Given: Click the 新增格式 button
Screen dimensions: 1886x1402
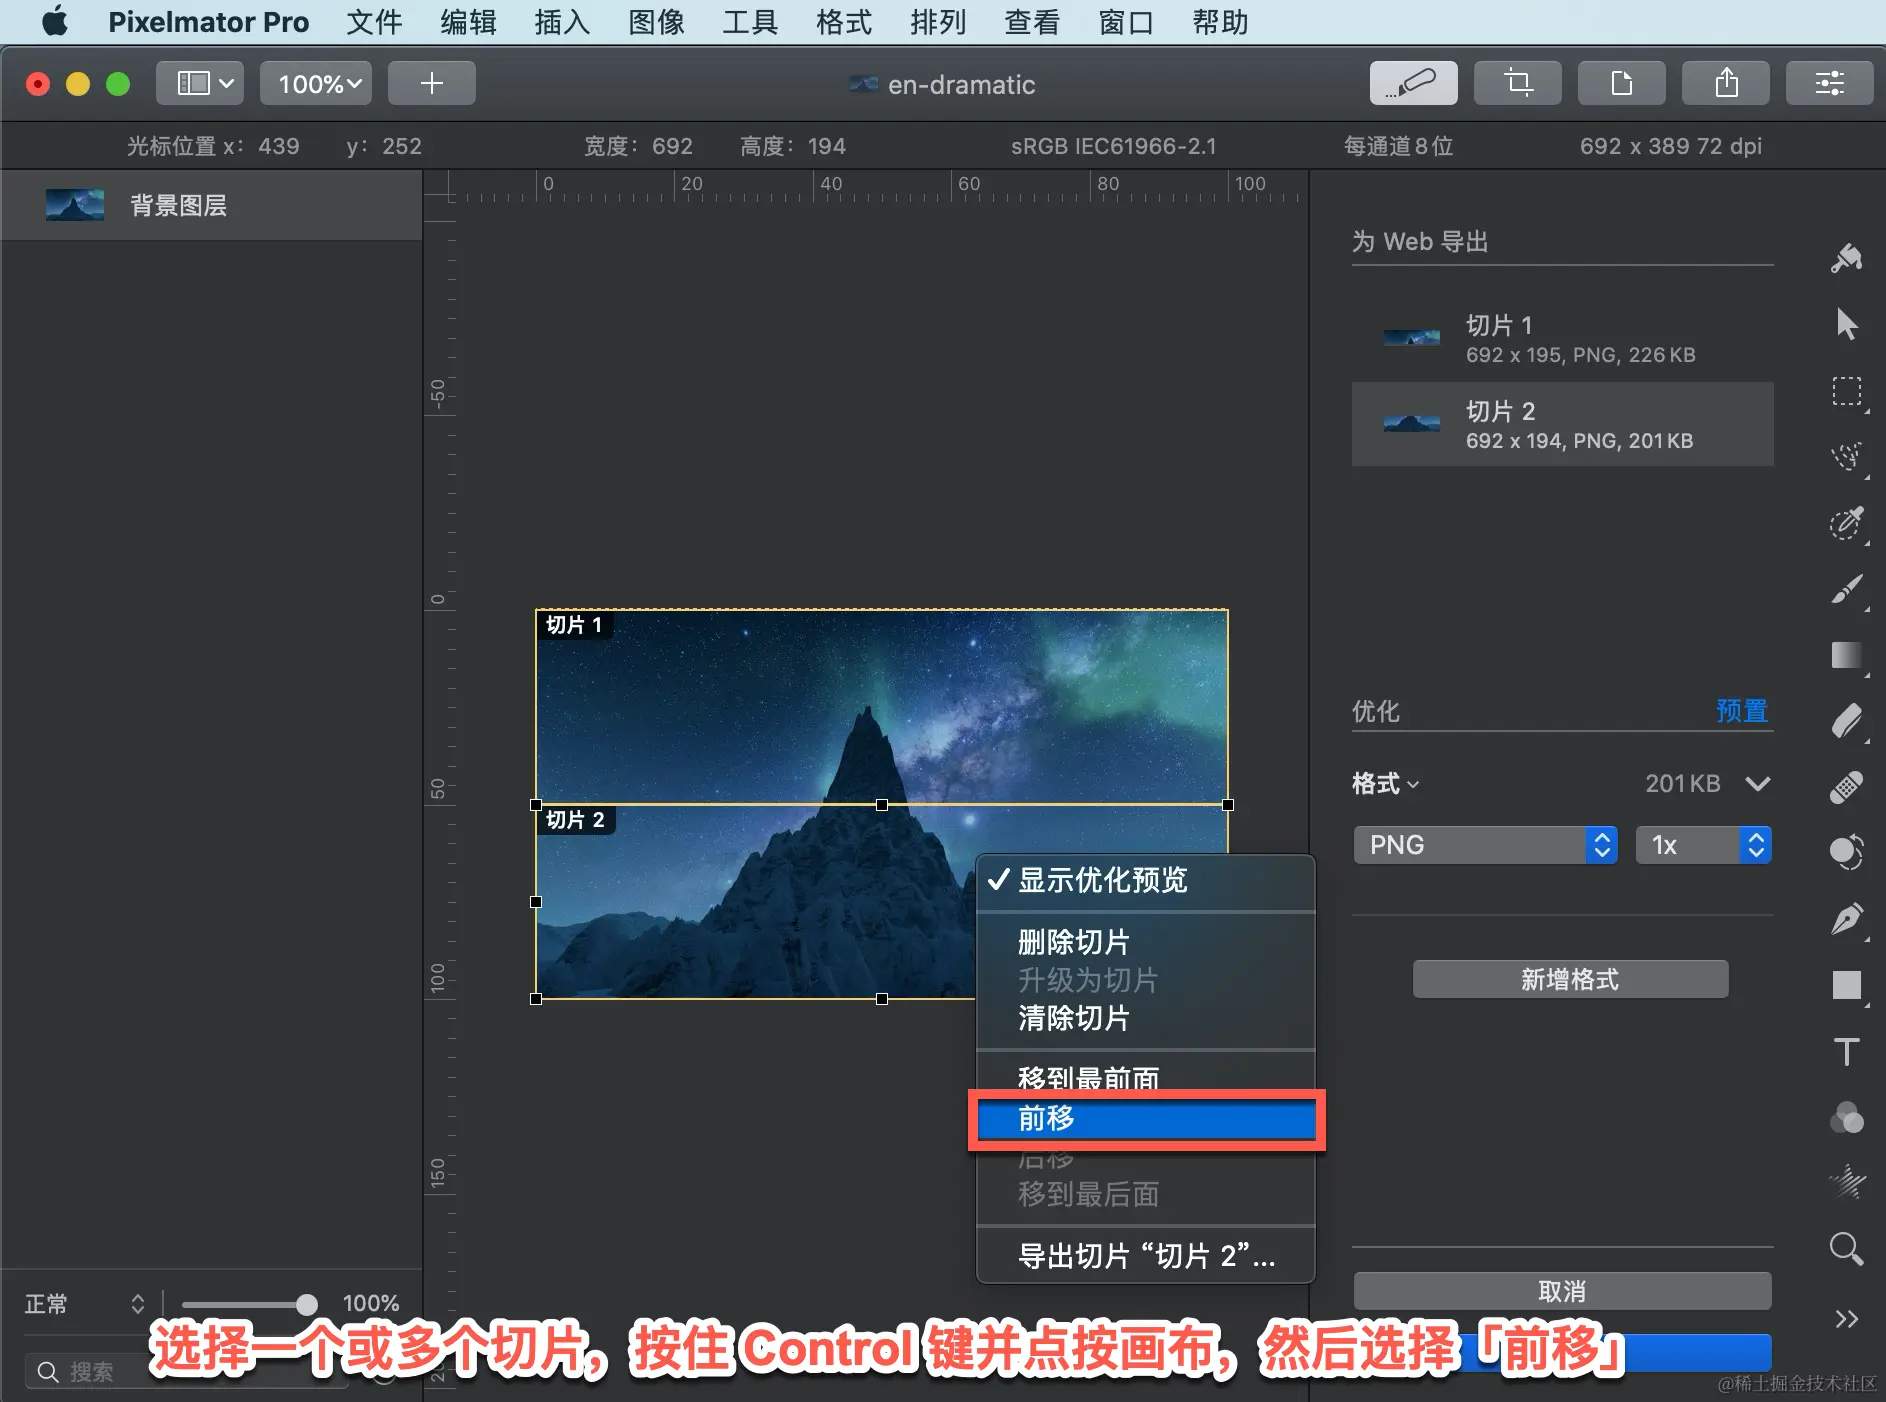Looking at the screenshot, I should (x=1570, y=979).
